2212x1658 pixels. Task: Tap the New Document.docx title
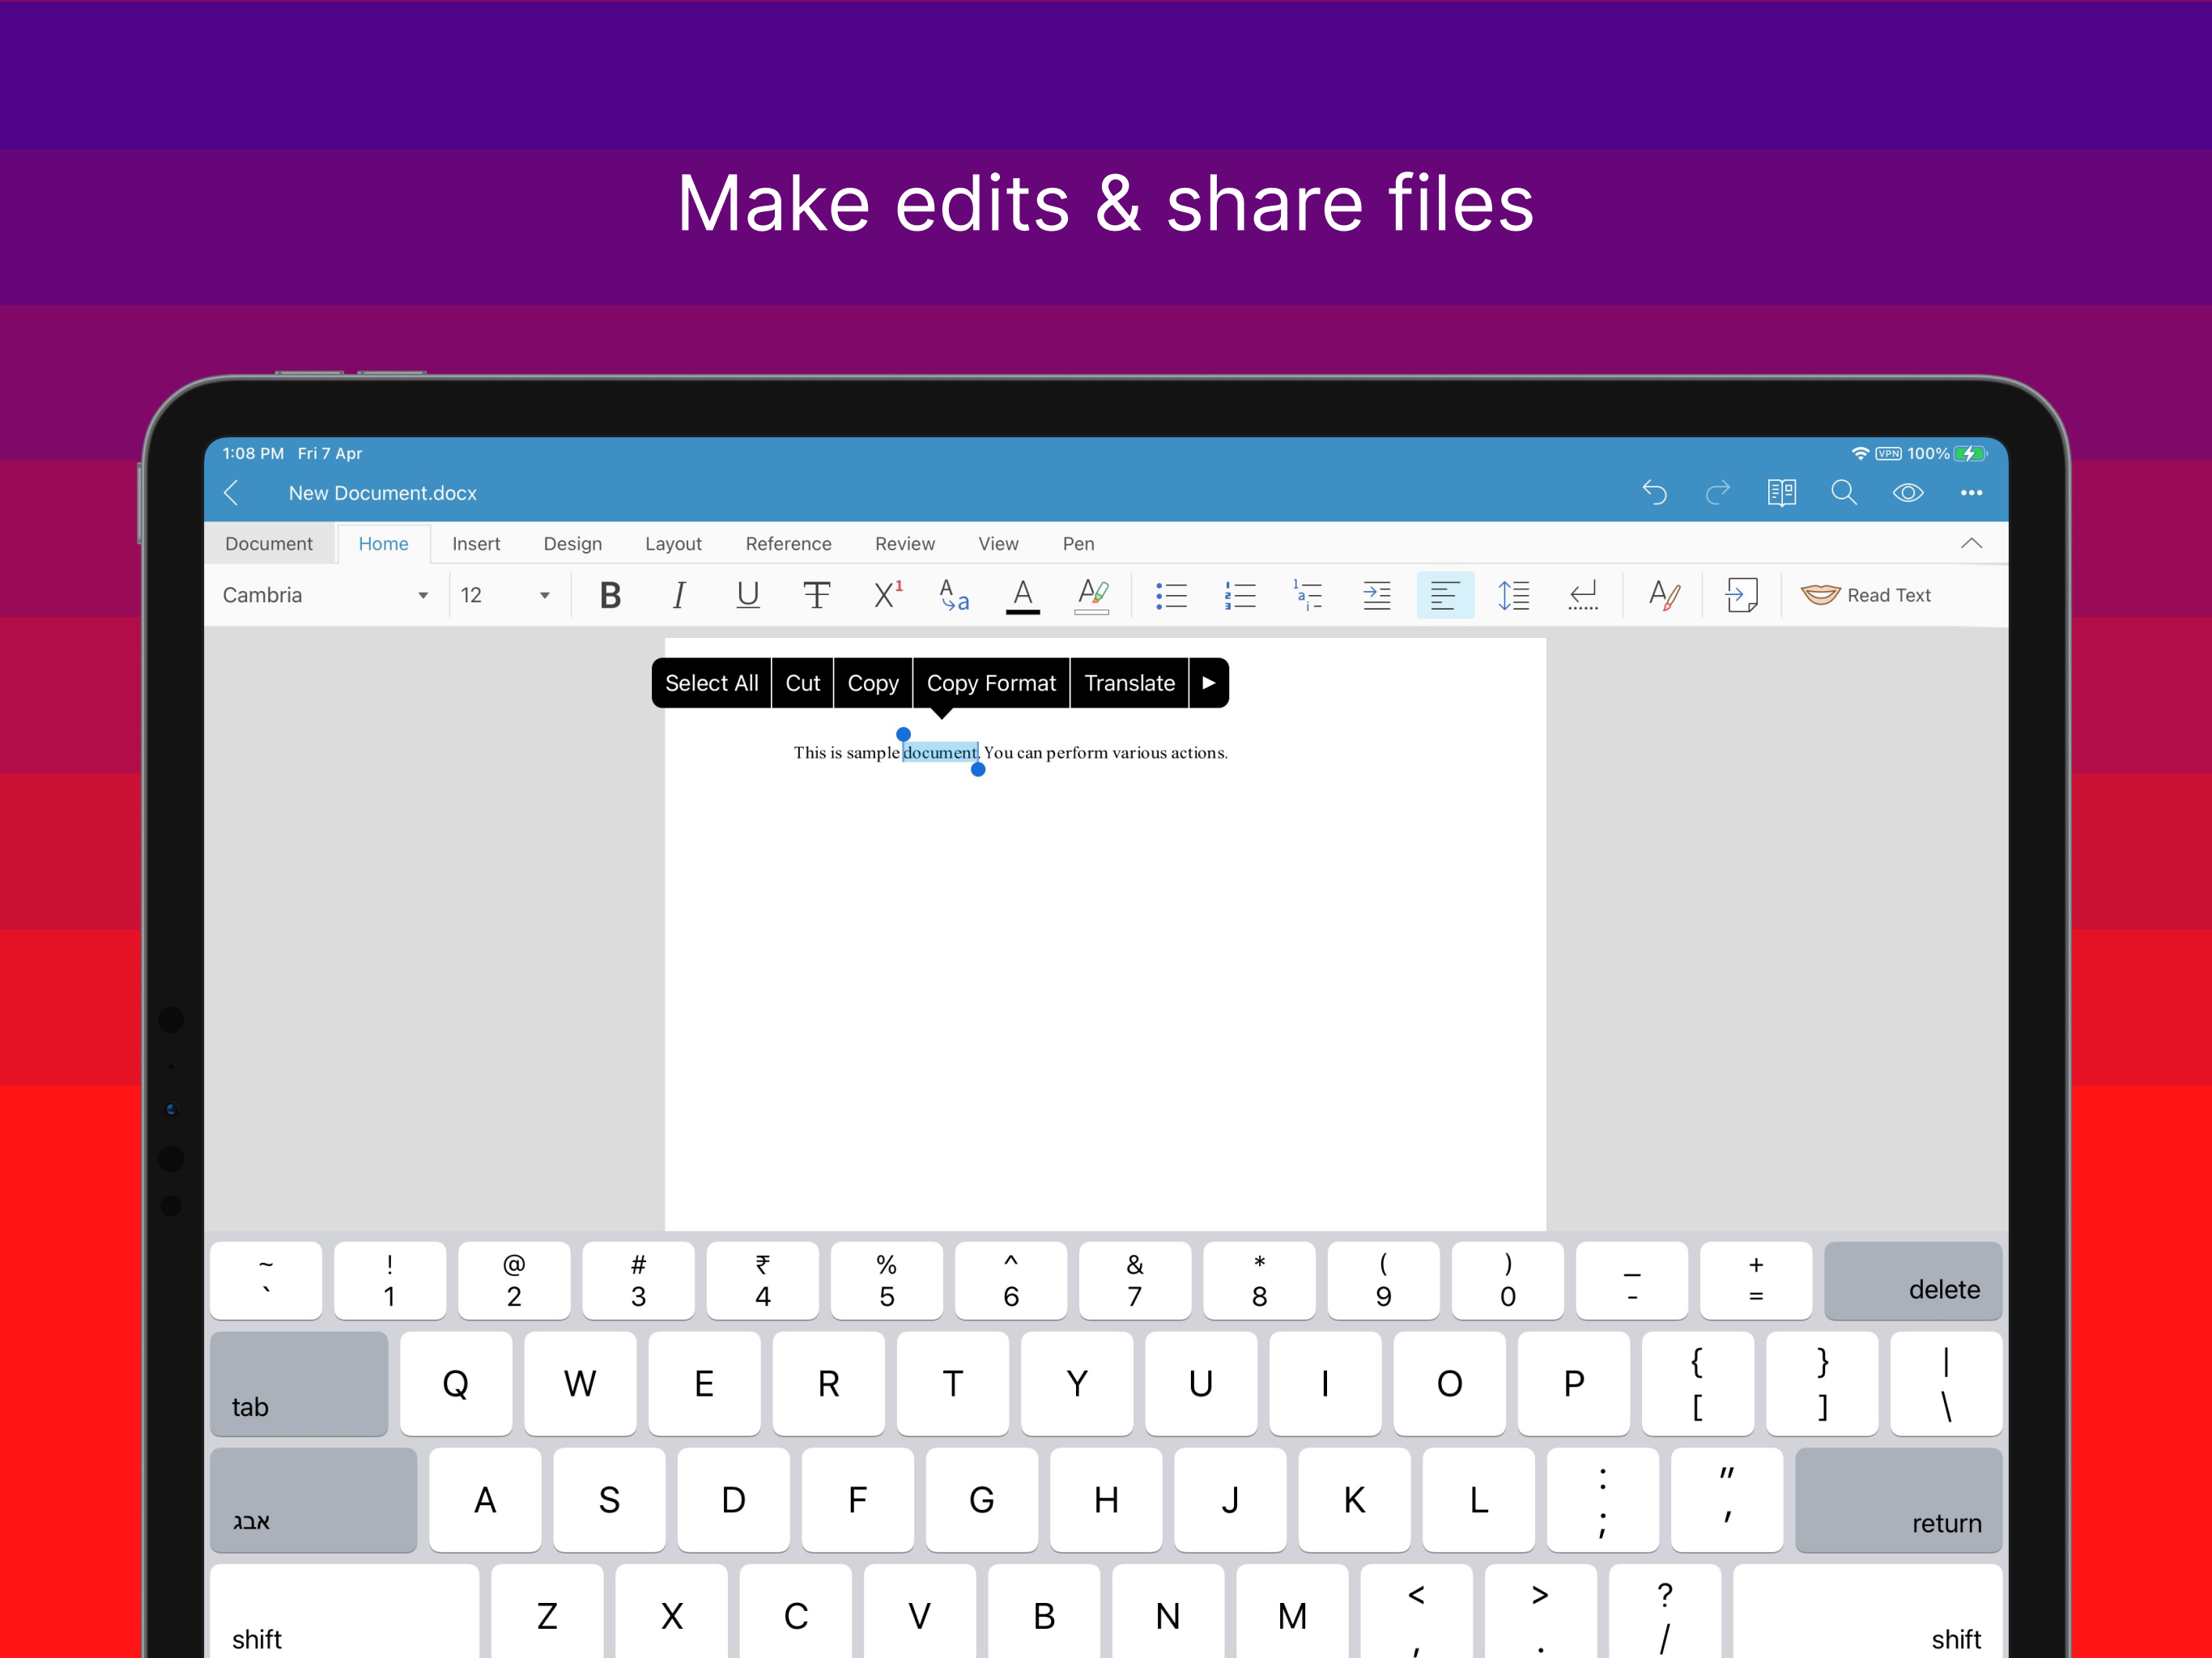383,493
